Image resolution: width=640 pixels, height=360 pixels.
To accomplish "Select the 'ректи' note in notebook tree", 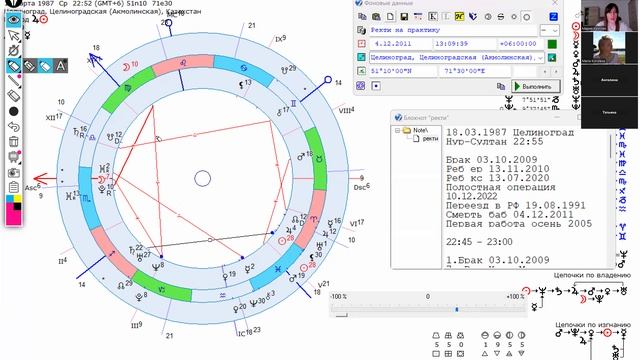I will (x=430, y=139).
